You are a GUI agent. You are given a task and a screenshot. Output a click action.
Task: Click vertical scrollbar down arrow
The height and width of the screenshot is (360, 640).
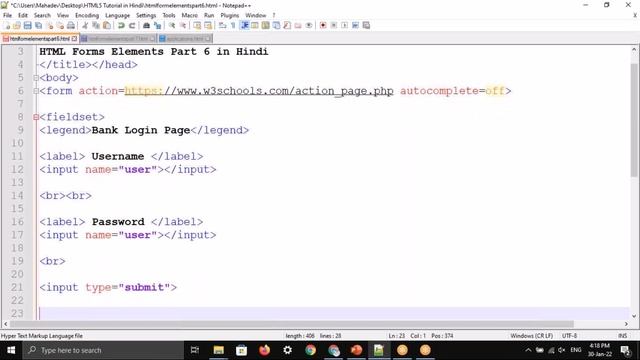634,316
